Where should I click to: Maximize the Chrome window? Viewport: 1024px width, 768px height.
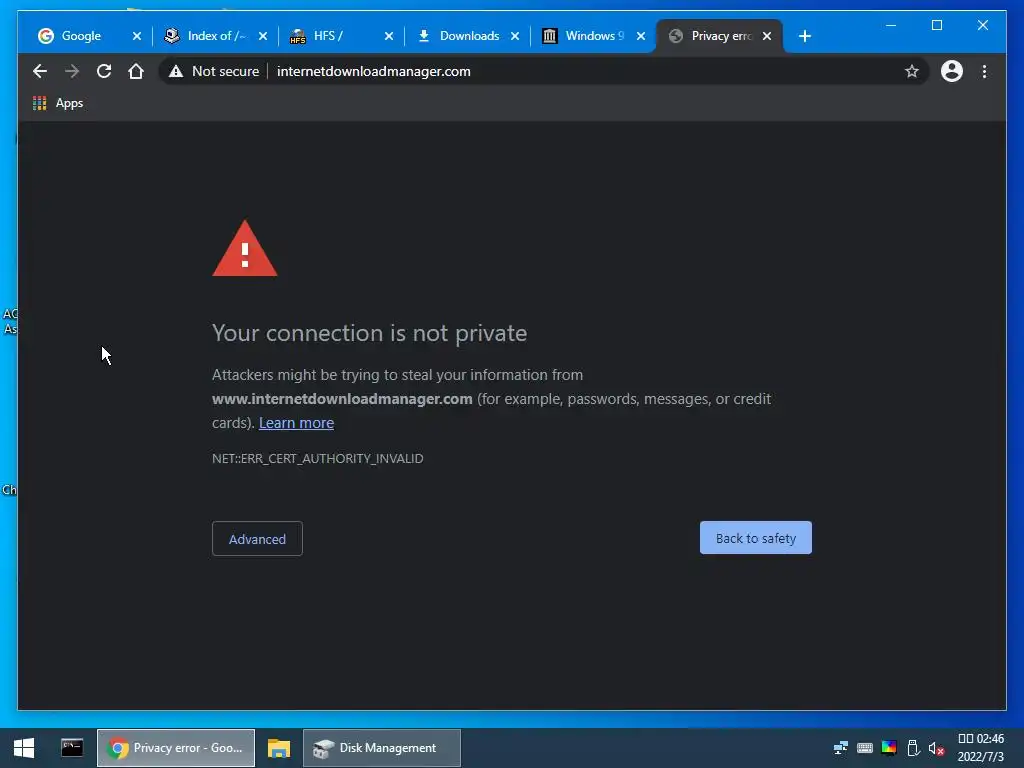pyautogui.click(x=936, y=25)
